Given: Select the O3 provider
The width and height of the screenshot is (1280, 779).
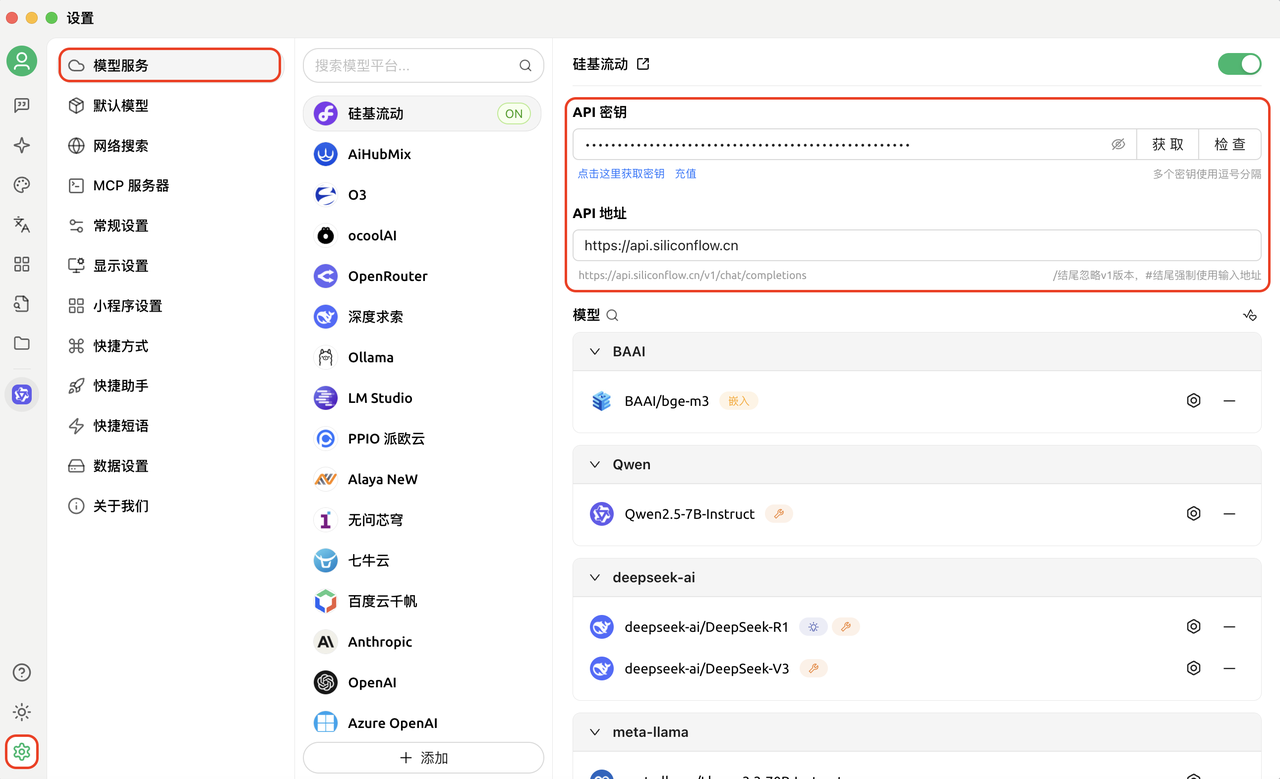Looking at the screenshot, I should click(422, 195).
